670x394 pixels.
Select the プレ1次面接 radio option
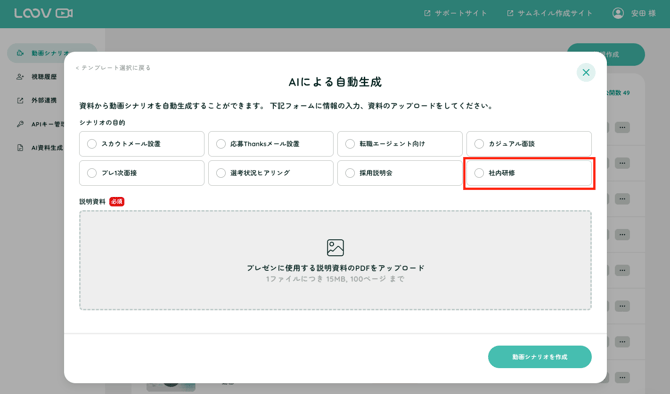pyautogui.click(x=141, y=173)
